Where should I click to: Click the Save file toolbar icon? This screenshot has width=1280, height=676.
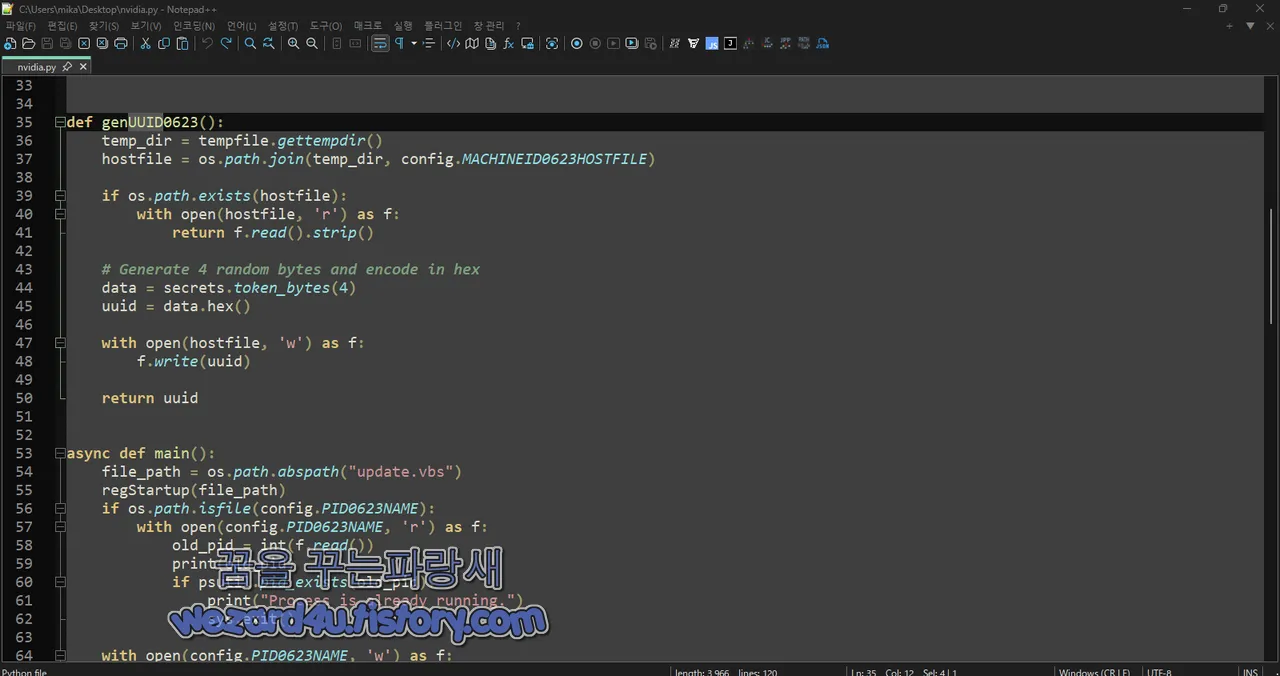point(47,44)
